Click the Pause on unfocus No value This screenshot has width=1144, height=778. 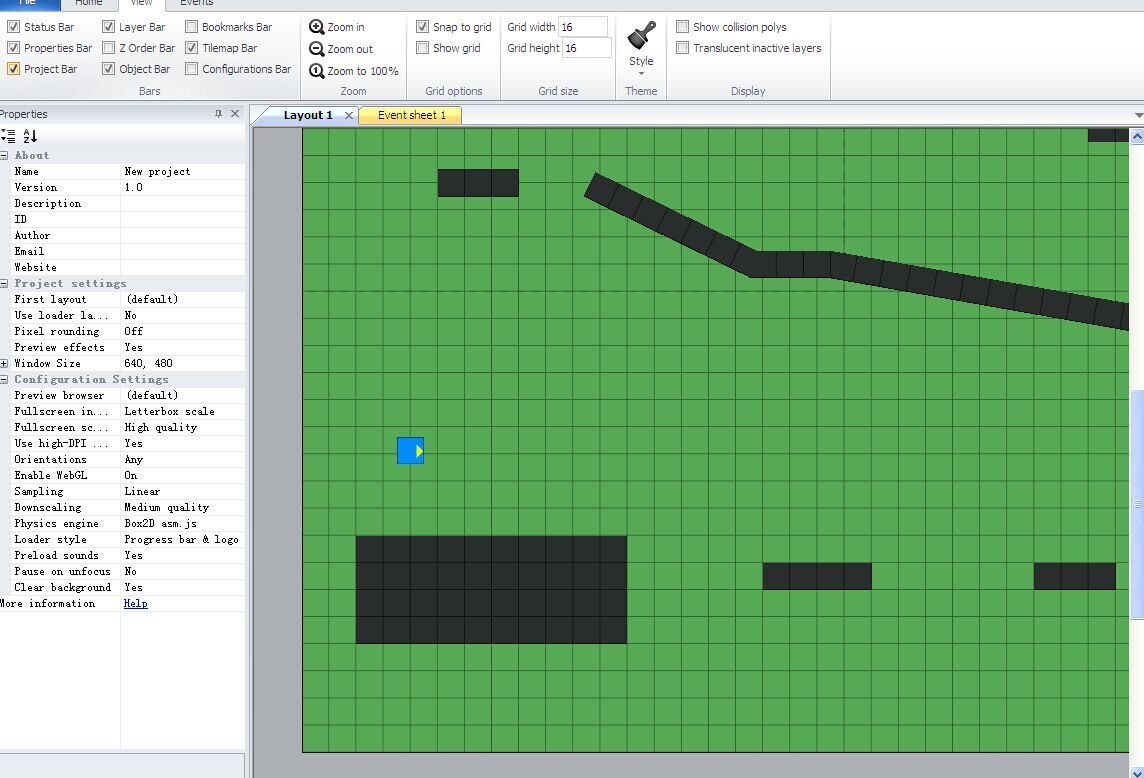(x=182, y=572)
